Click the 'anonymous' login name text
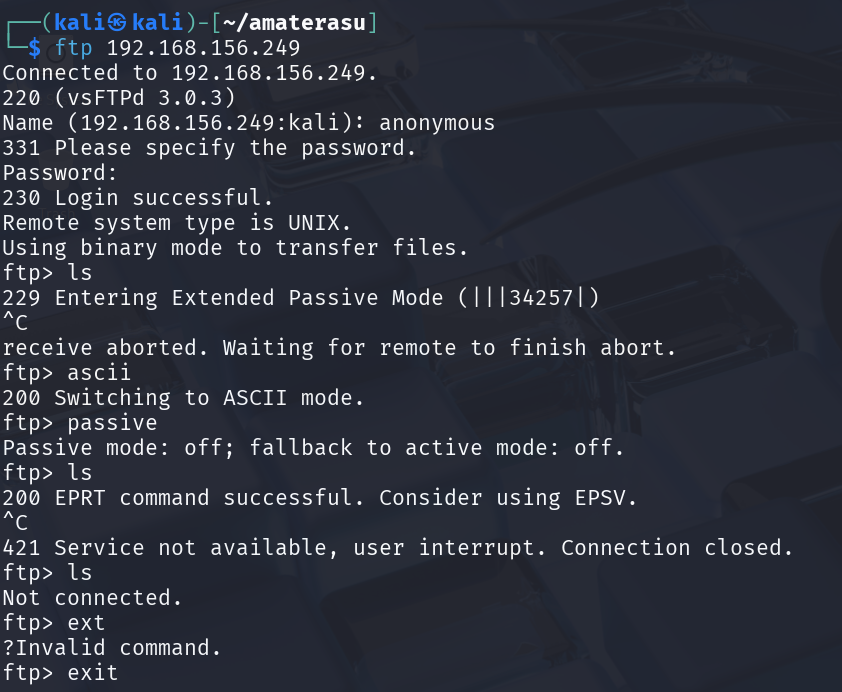842x692 pixels. 437,123
